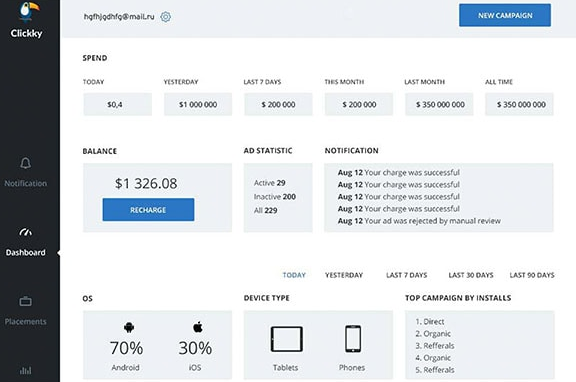Select the Phones device icon
The height and width of the screenshot is (382, 576).
(x=353, y=339)
